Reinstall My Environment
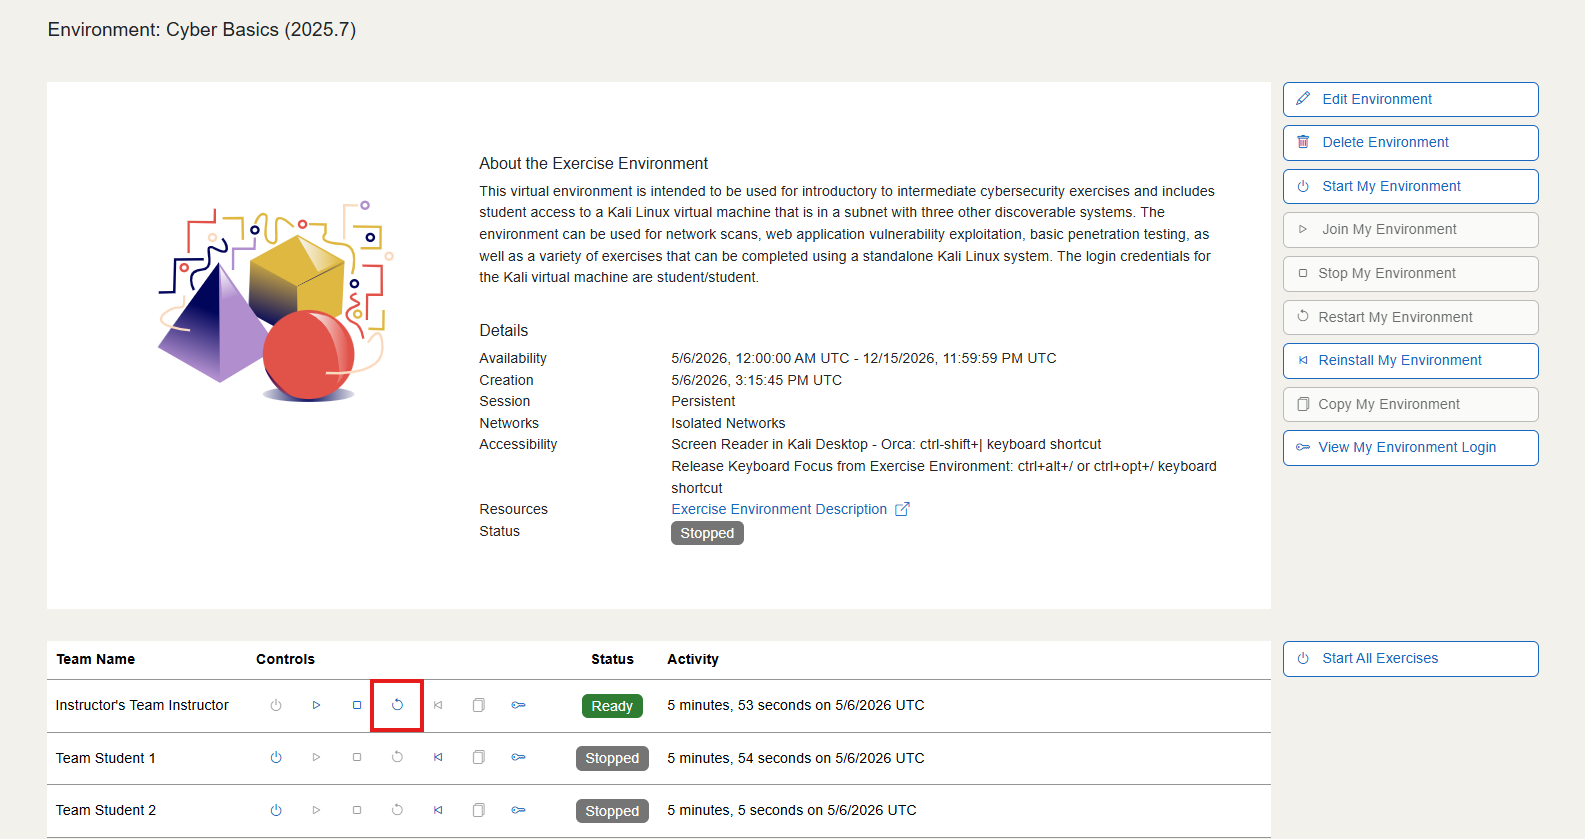1585x839 pixels. pyautogui.click(x=1410, y=360)
